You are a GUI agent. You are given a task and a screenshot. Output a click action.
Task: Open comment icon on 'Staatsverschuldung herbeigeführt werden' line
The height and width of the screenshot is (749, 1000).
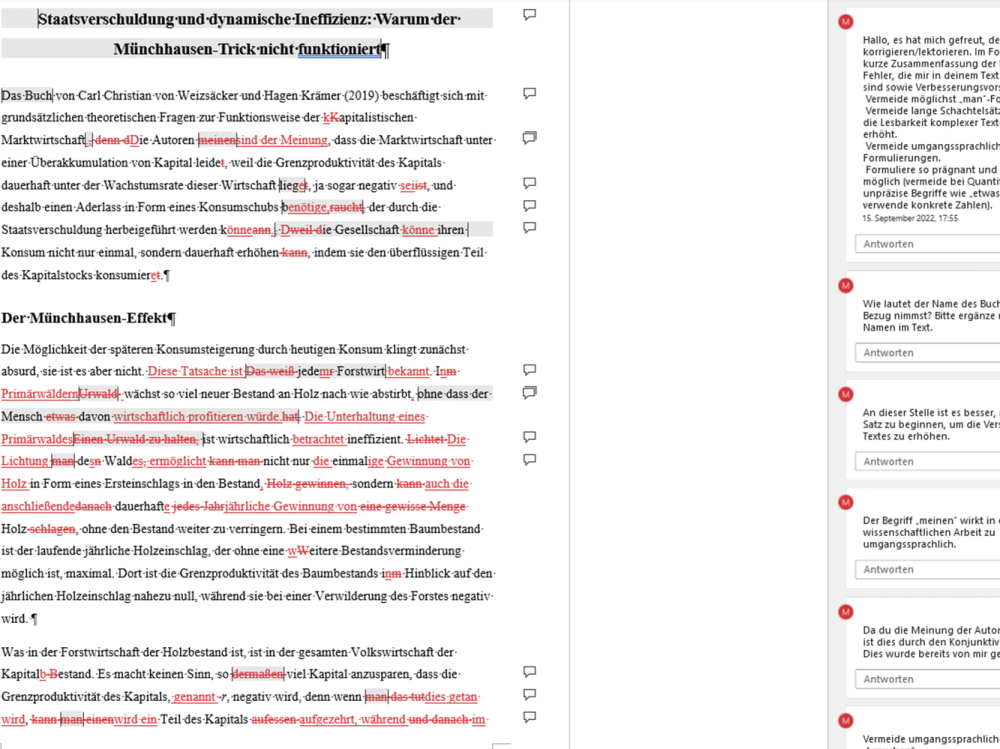[x=529, y=228]
